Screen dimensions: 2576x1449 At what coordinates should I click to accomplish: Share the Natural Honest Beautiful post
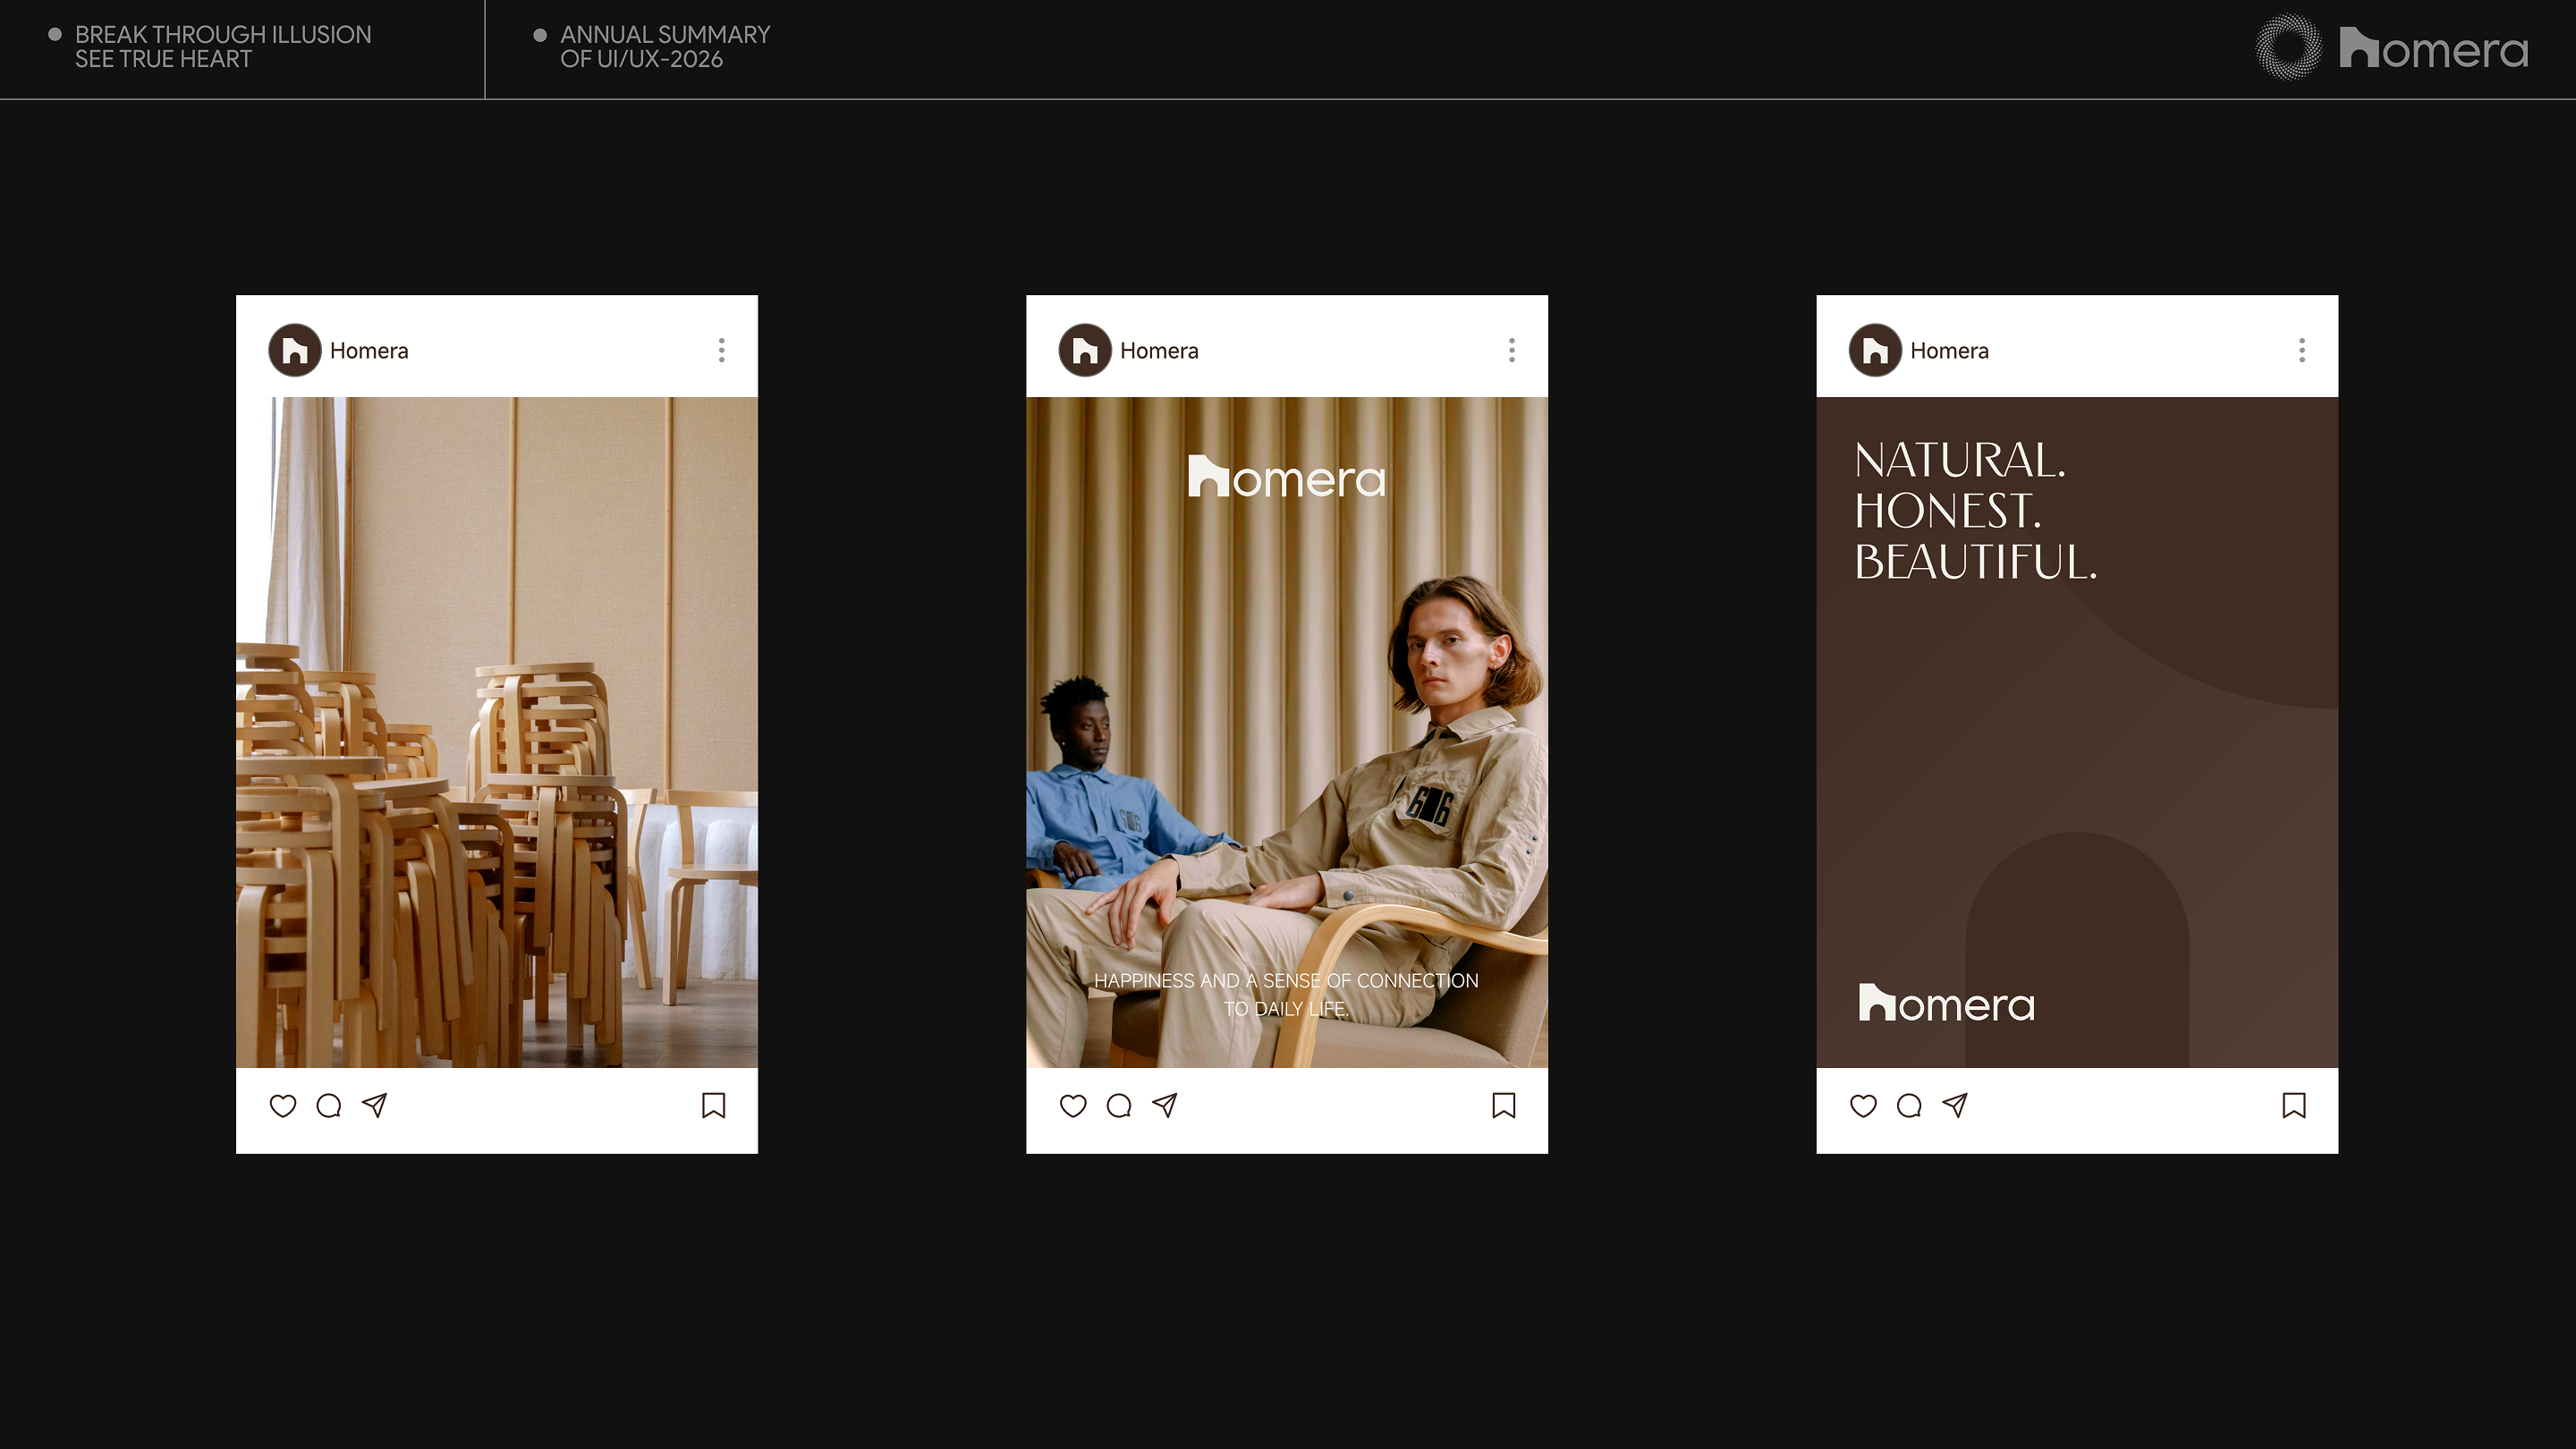1955,1105
